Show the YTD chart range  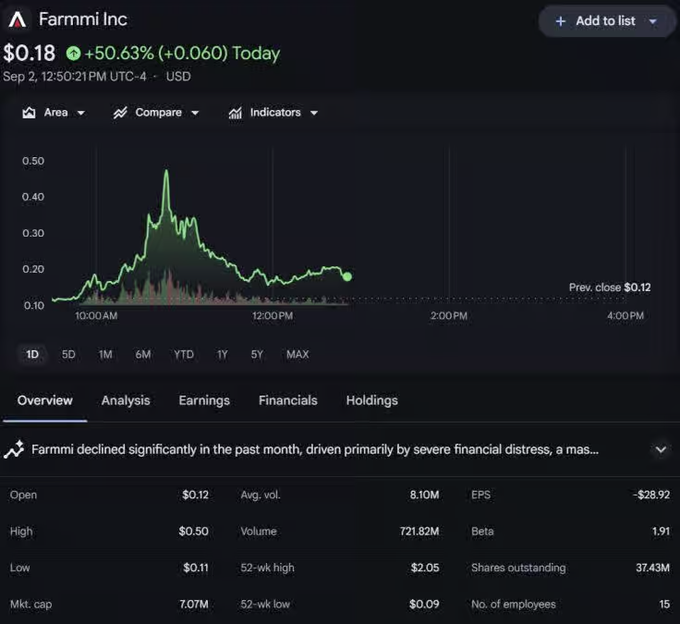pyautogui.click(x=184, y=355)
